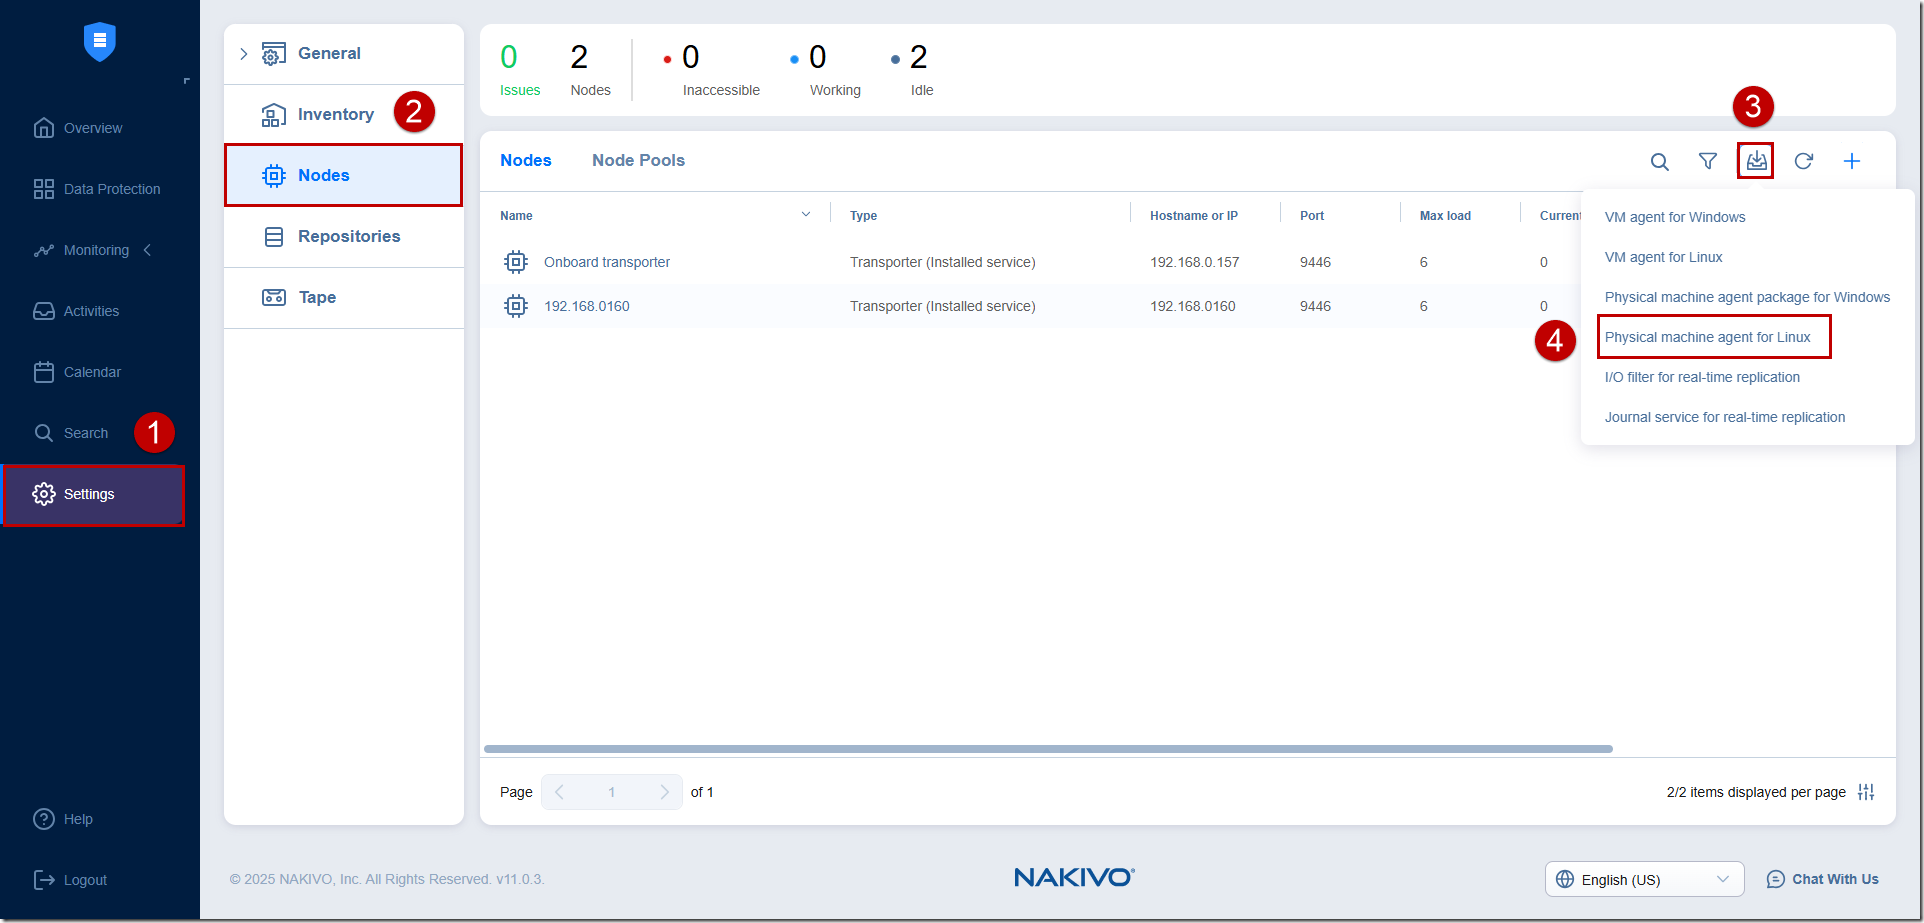Collapse the sidebar with corner toggle
Viewport: 1924px width, 923px height.
point(186,81)
